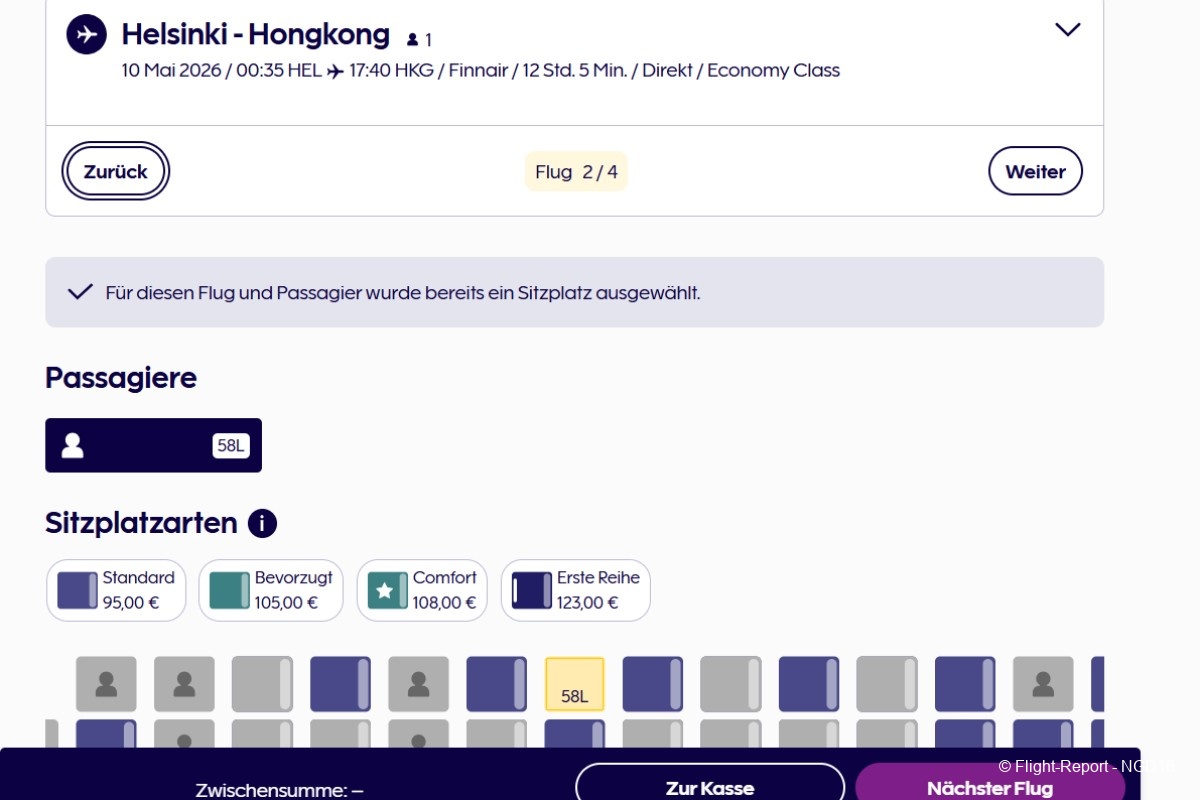
Task: Click the occupied seat between two free seats left of 58L
Action: [x=419, y=684]
